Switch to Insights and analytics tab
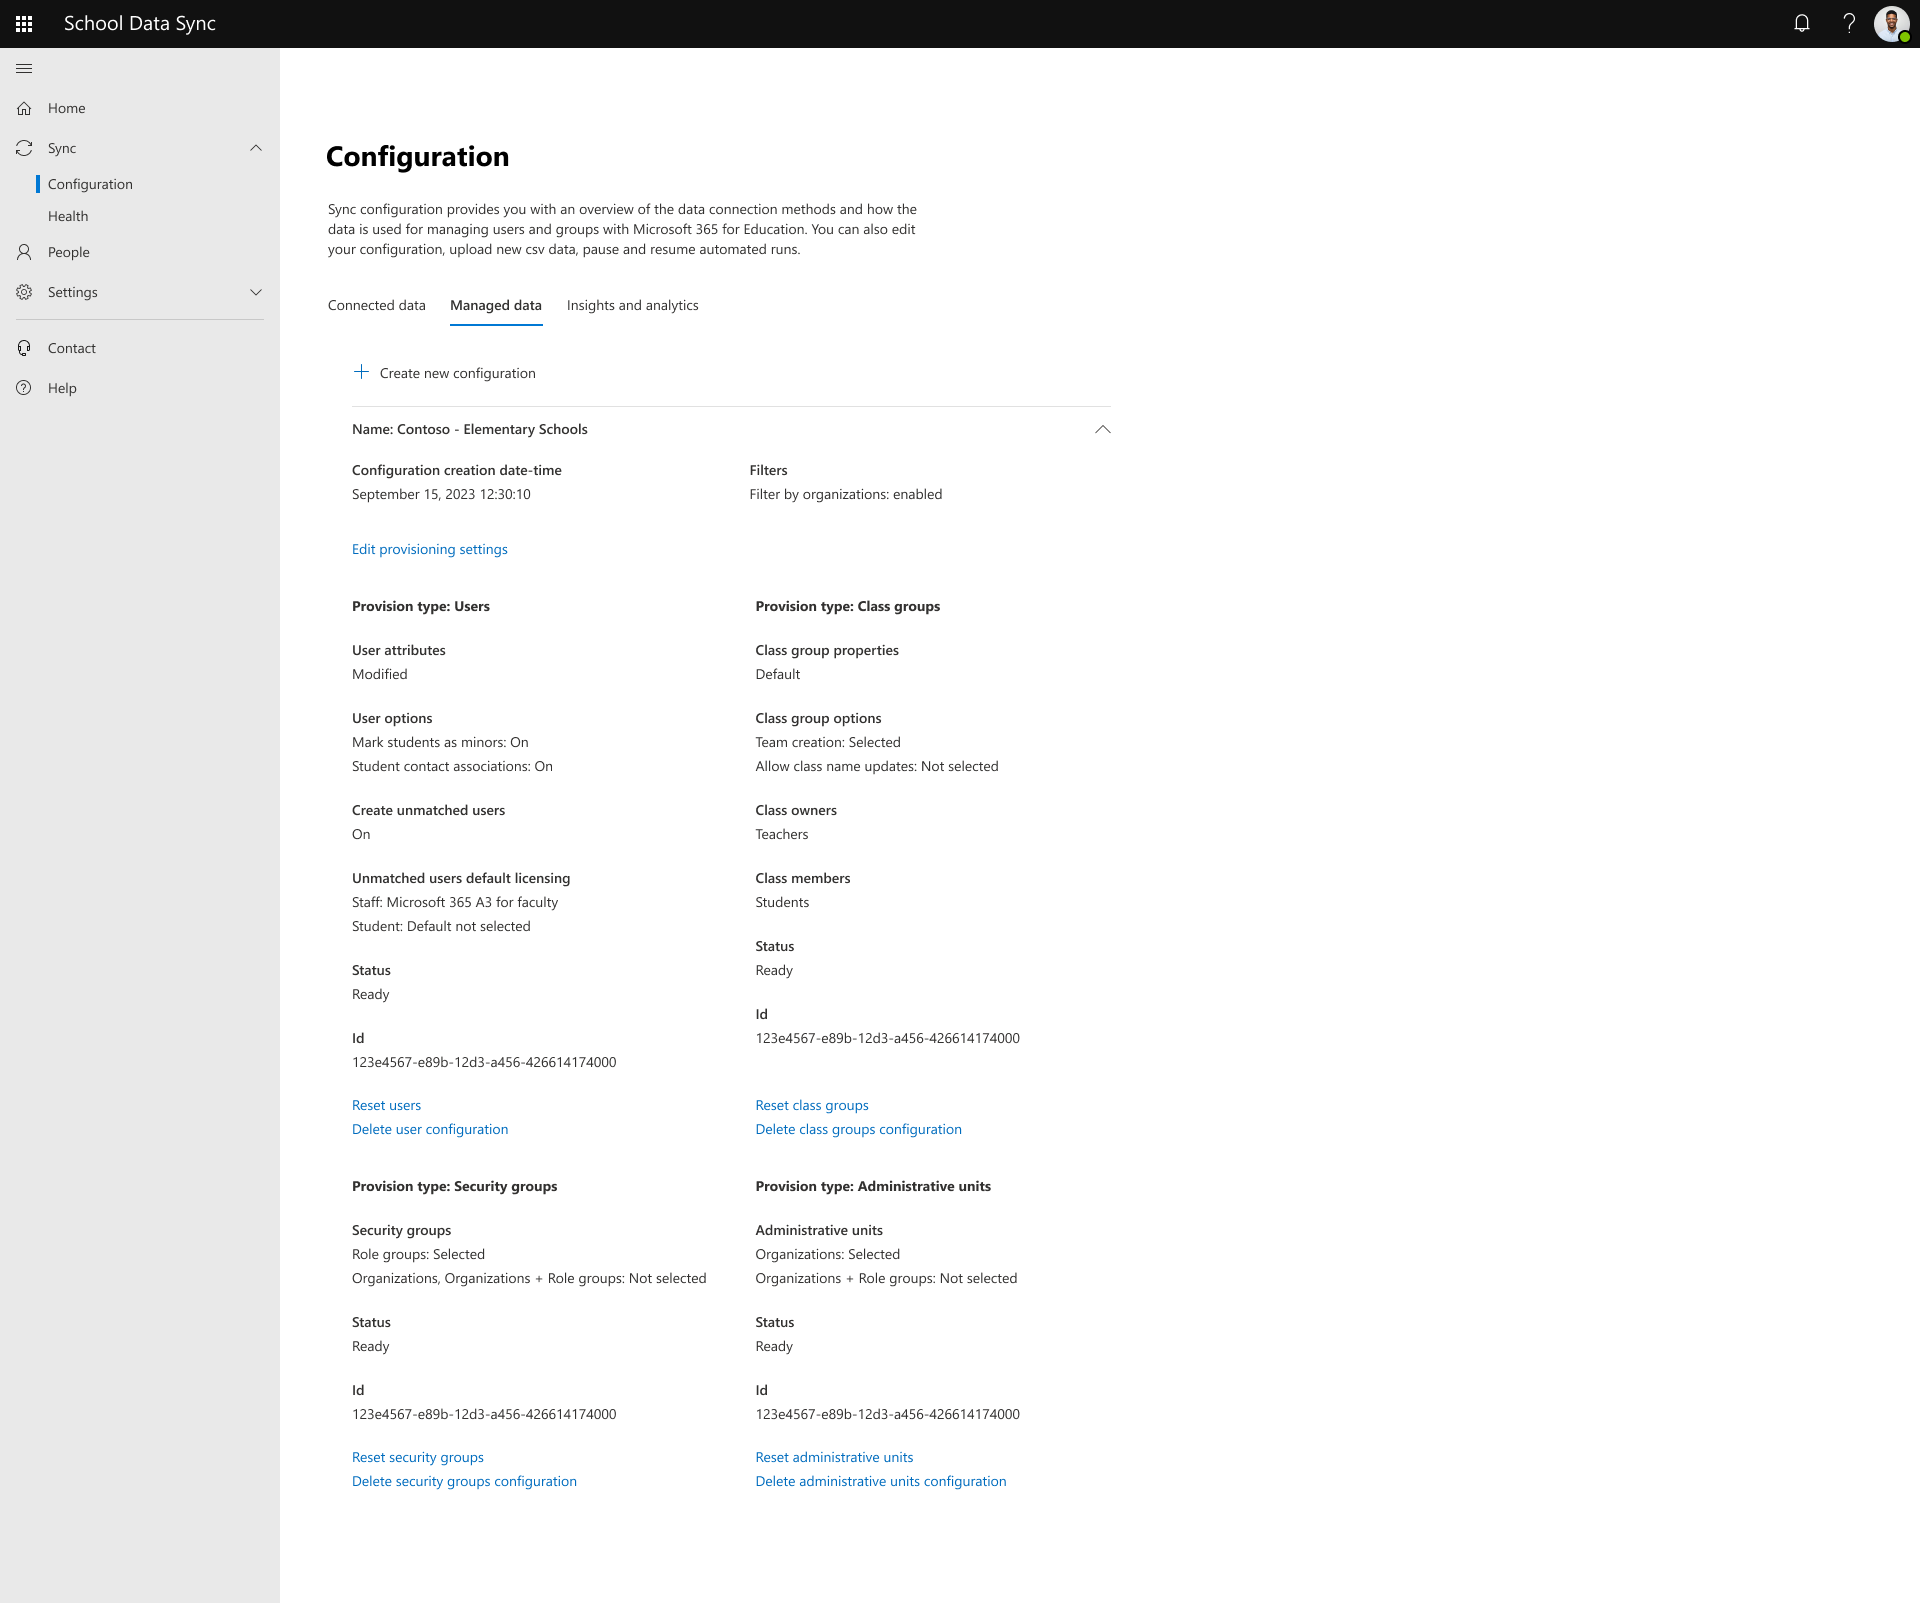The width and height of the screenshot is (1920, 1603). point(632,305)
